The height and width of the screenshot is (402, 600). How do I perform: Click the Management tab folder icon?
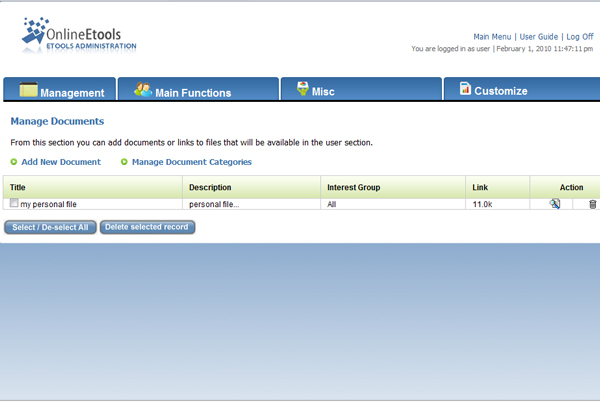pos(29,90)
